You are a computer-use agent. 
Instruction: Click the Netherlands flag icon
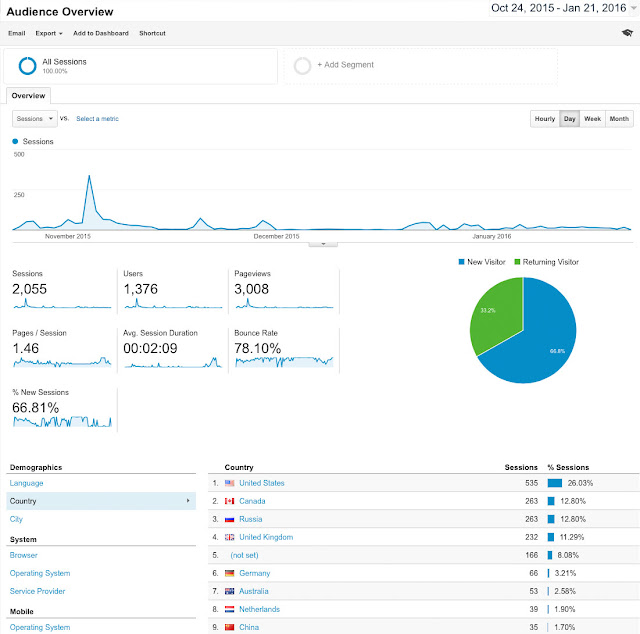tap(229, 609)
